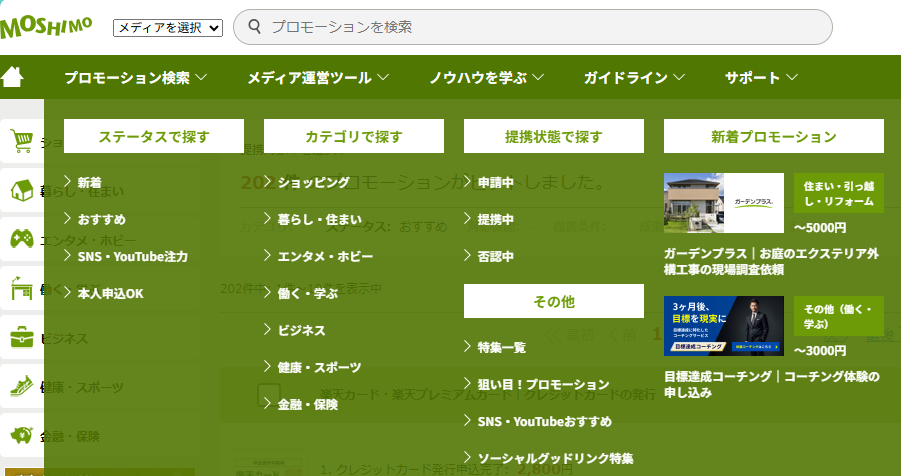Toggle the checkbox beside the Rakuten card promotion

point(268,395)
